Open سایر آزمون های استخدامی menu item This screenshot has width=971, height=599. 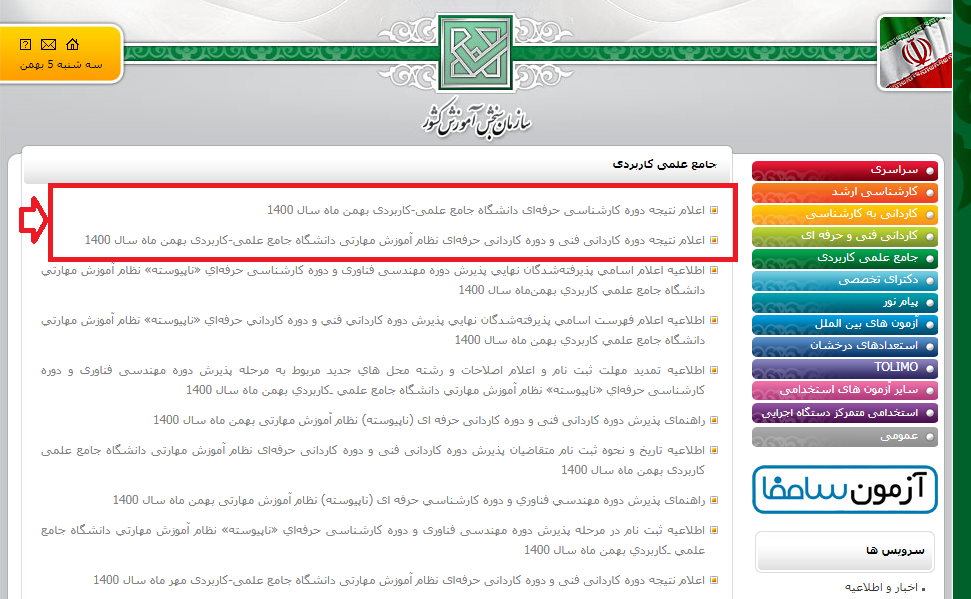[x=845, y=390]
